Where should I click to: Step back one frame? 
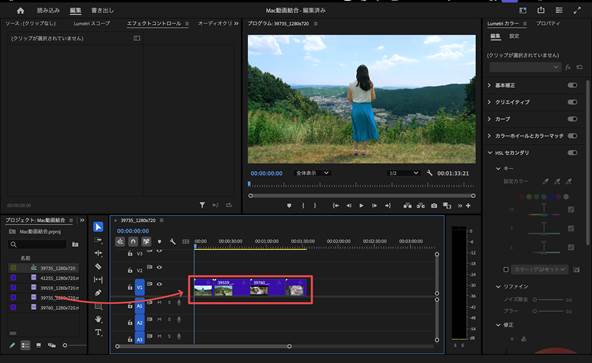tap(349, 205)
